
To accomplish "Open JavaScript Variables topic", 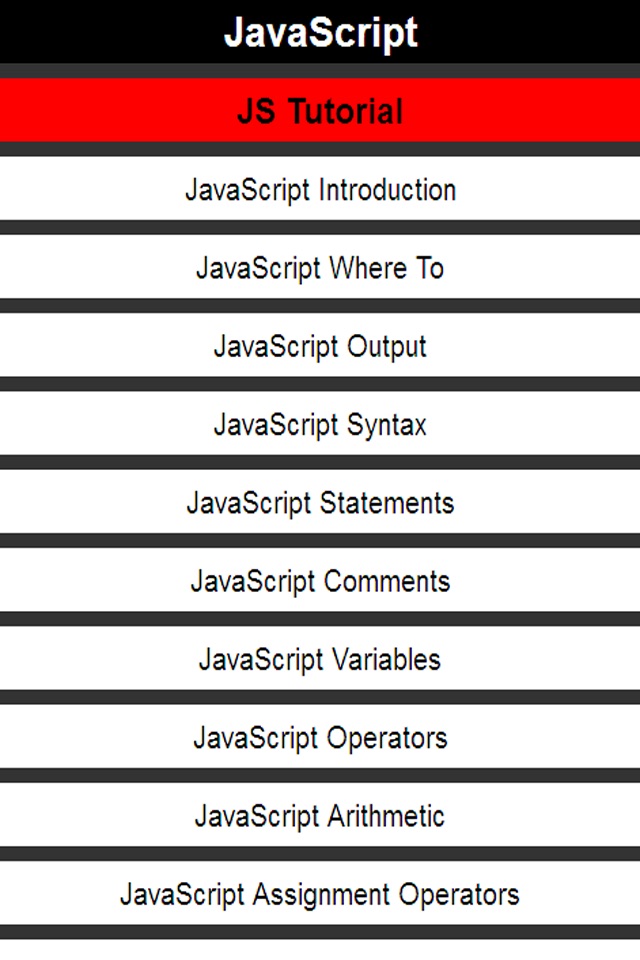I will (320, 659).
